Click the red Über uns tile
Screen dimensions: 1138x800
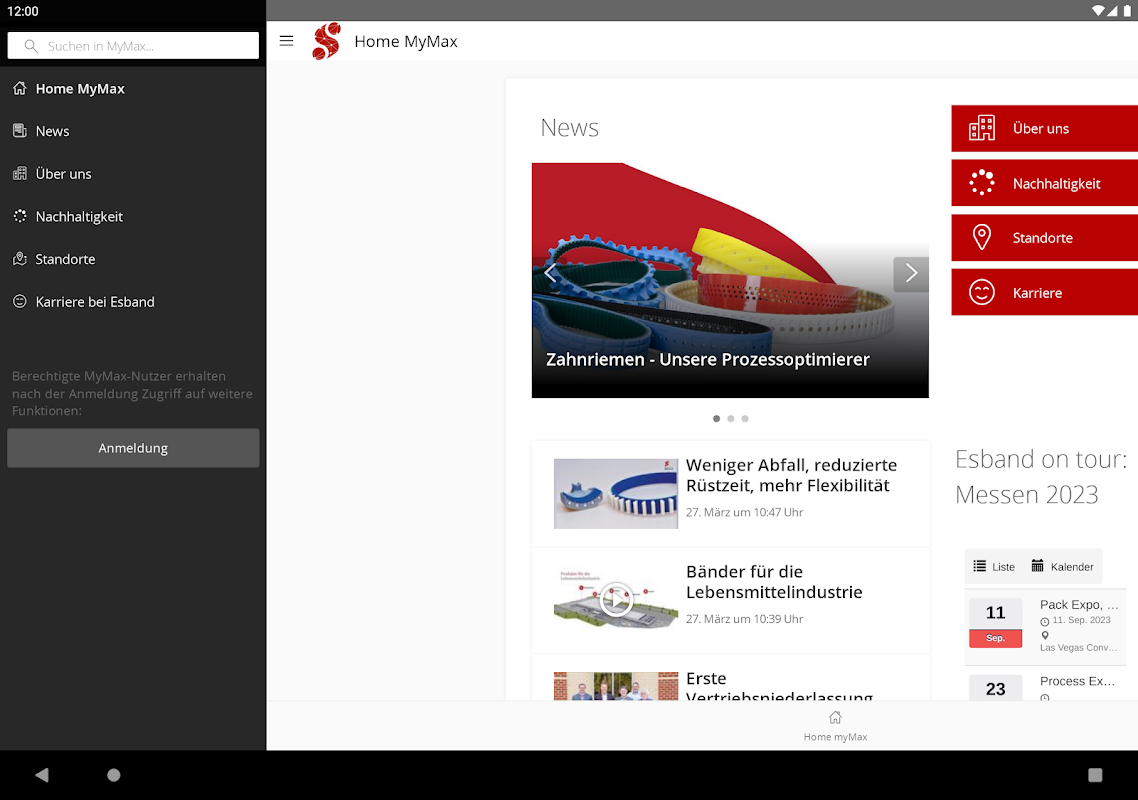tap(1044, 128)
